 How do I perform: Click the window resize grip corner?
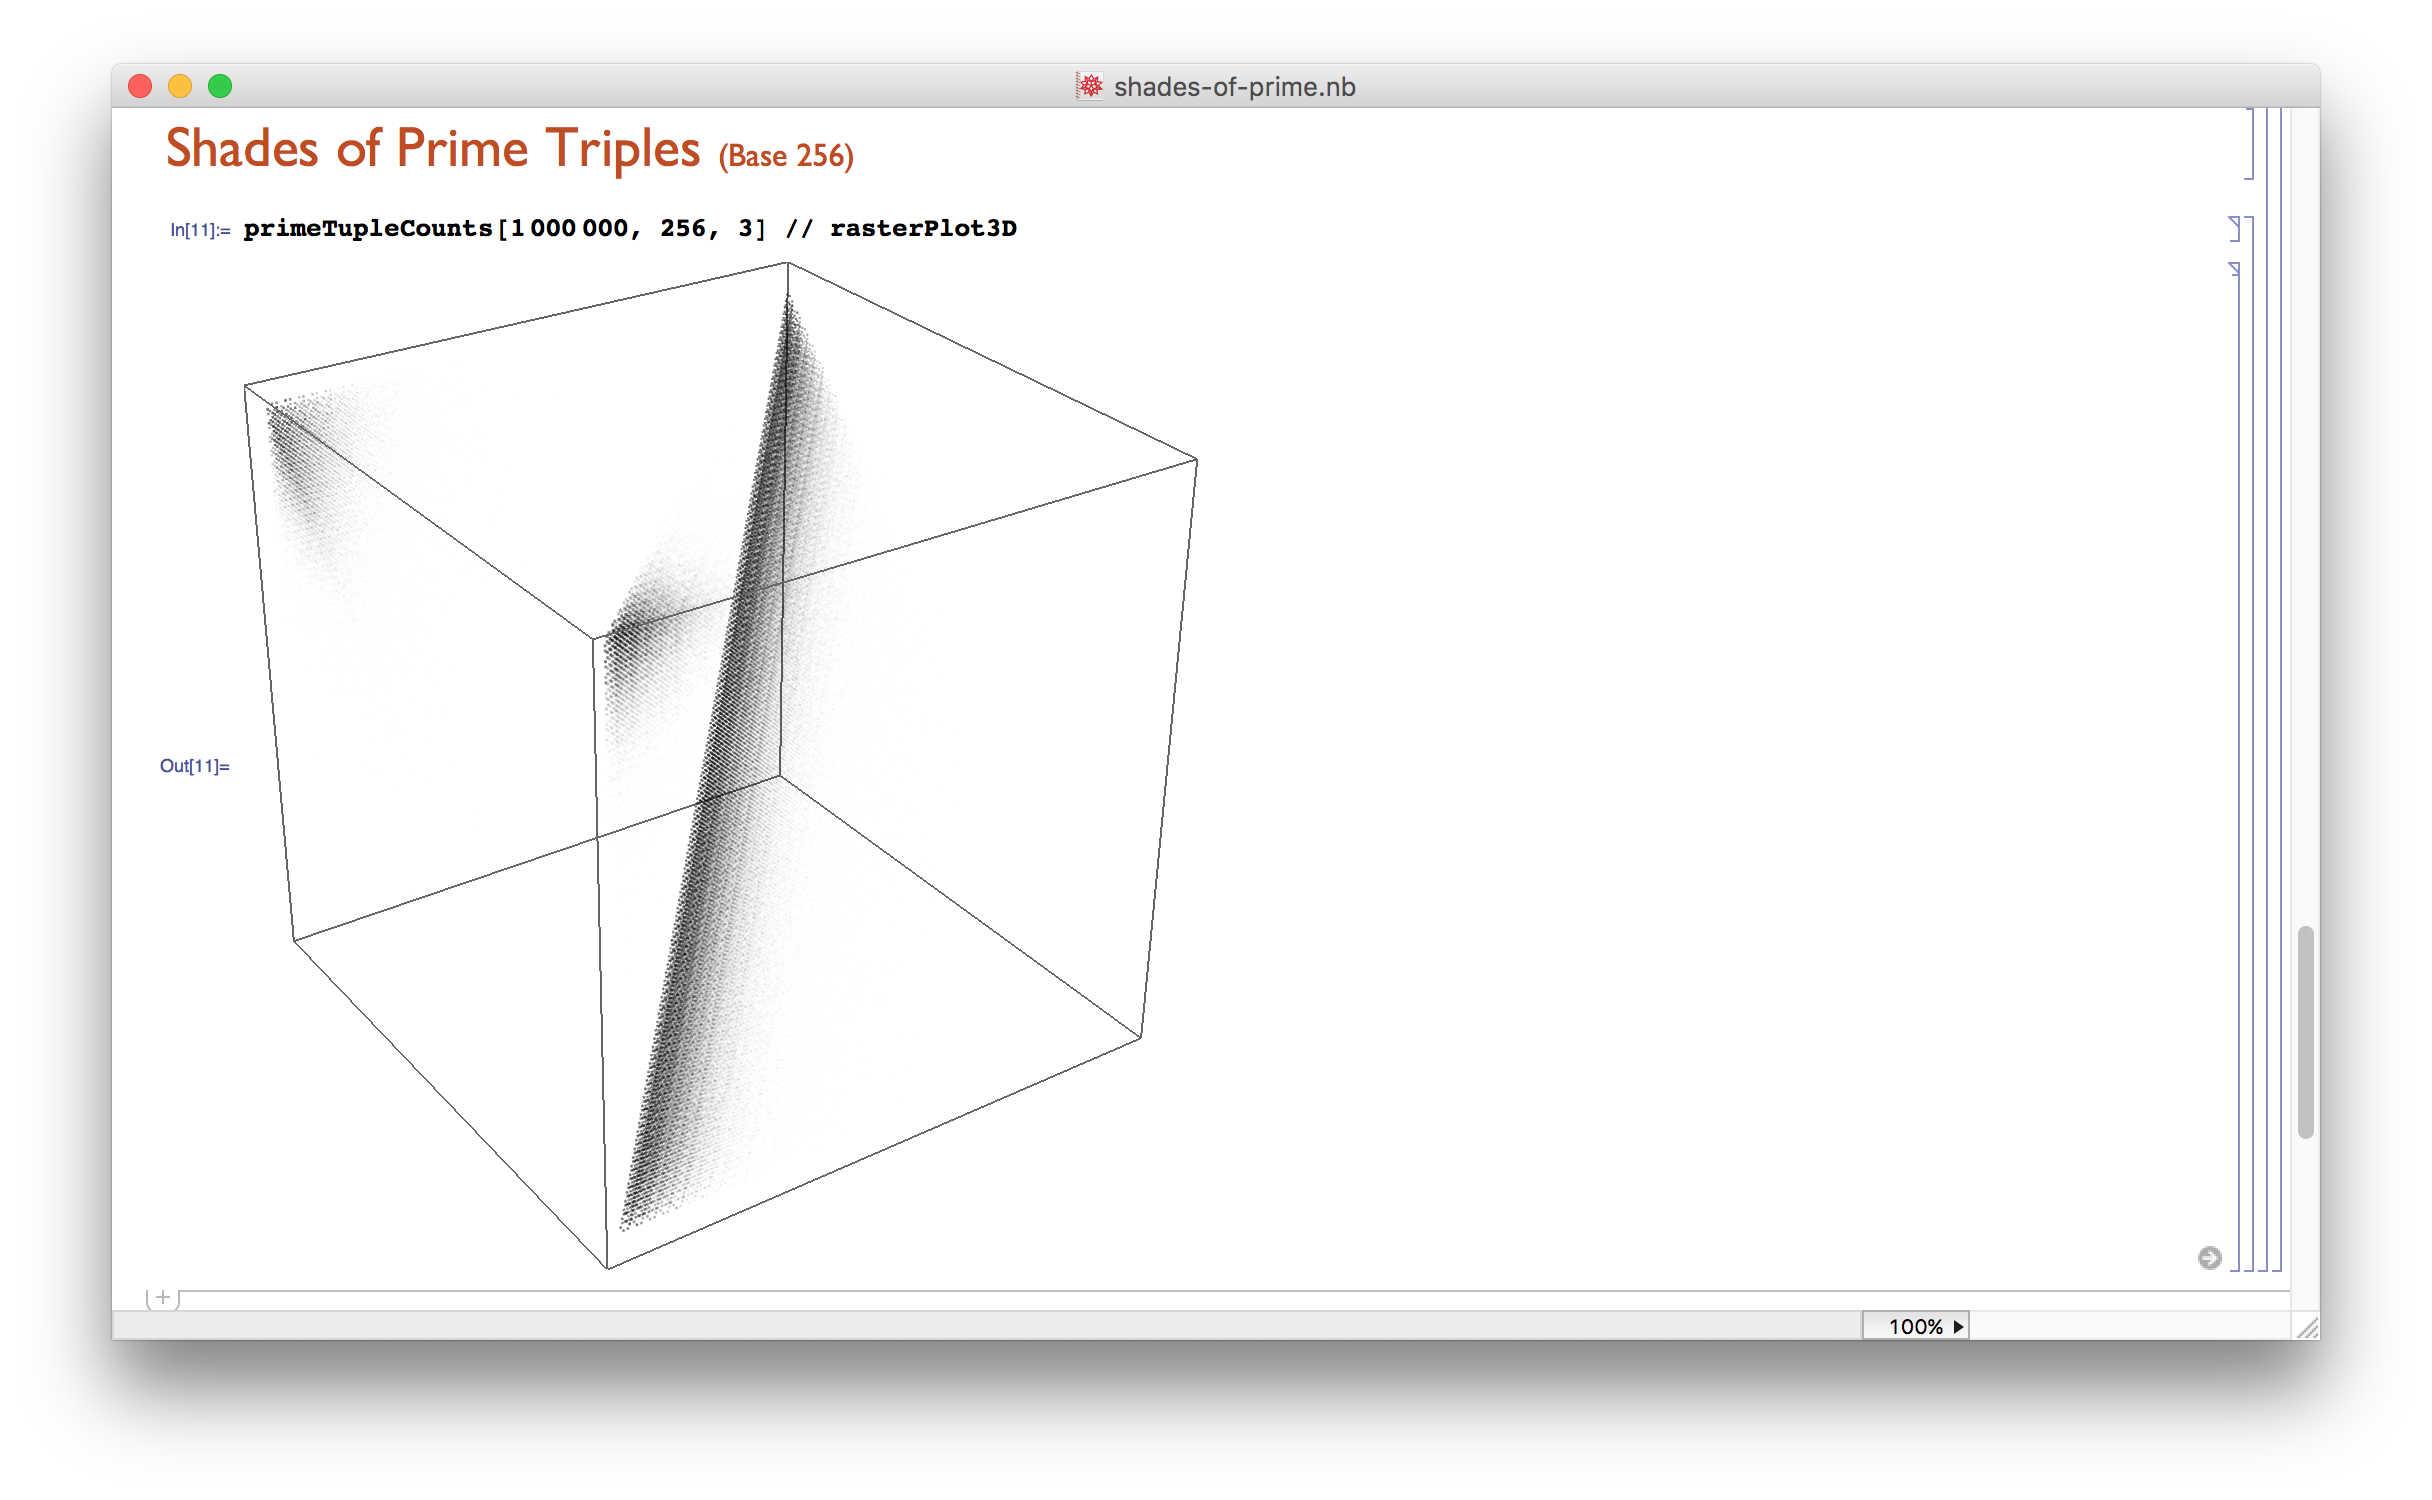tap(2307, 1328)
